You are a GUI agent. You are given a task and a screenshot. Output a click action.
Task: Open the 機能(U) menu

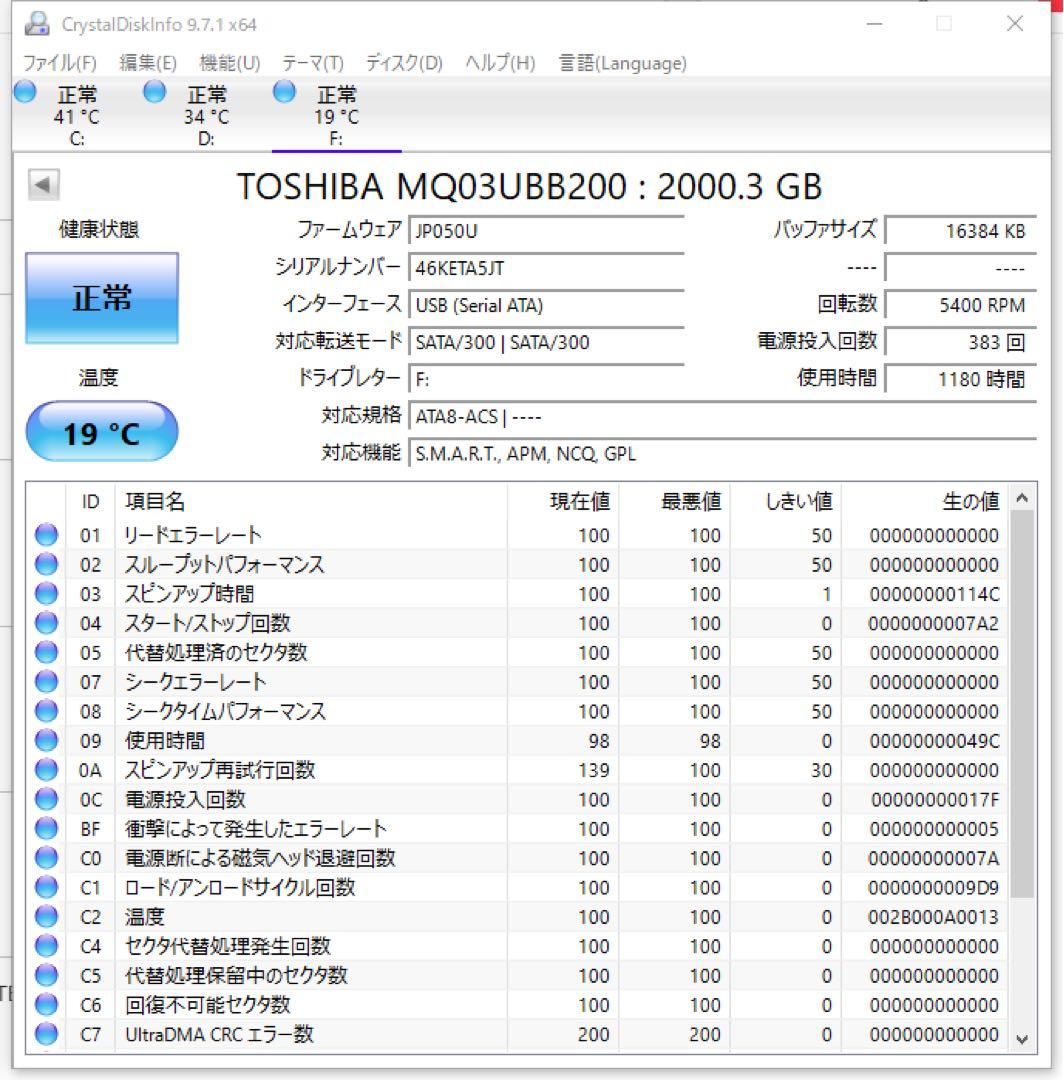pyautogui.click(x=228, y=62)
